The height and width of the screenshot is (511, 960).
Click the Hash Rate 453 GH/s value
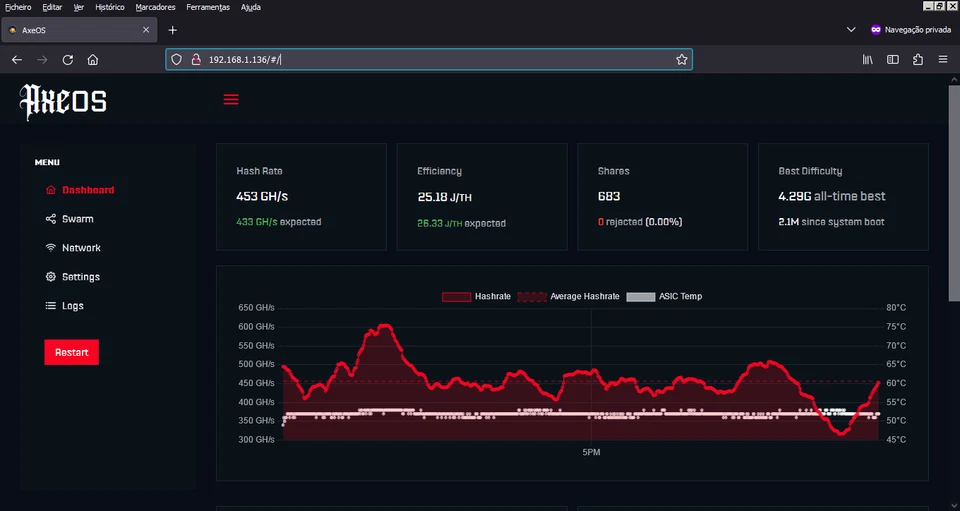262,196
